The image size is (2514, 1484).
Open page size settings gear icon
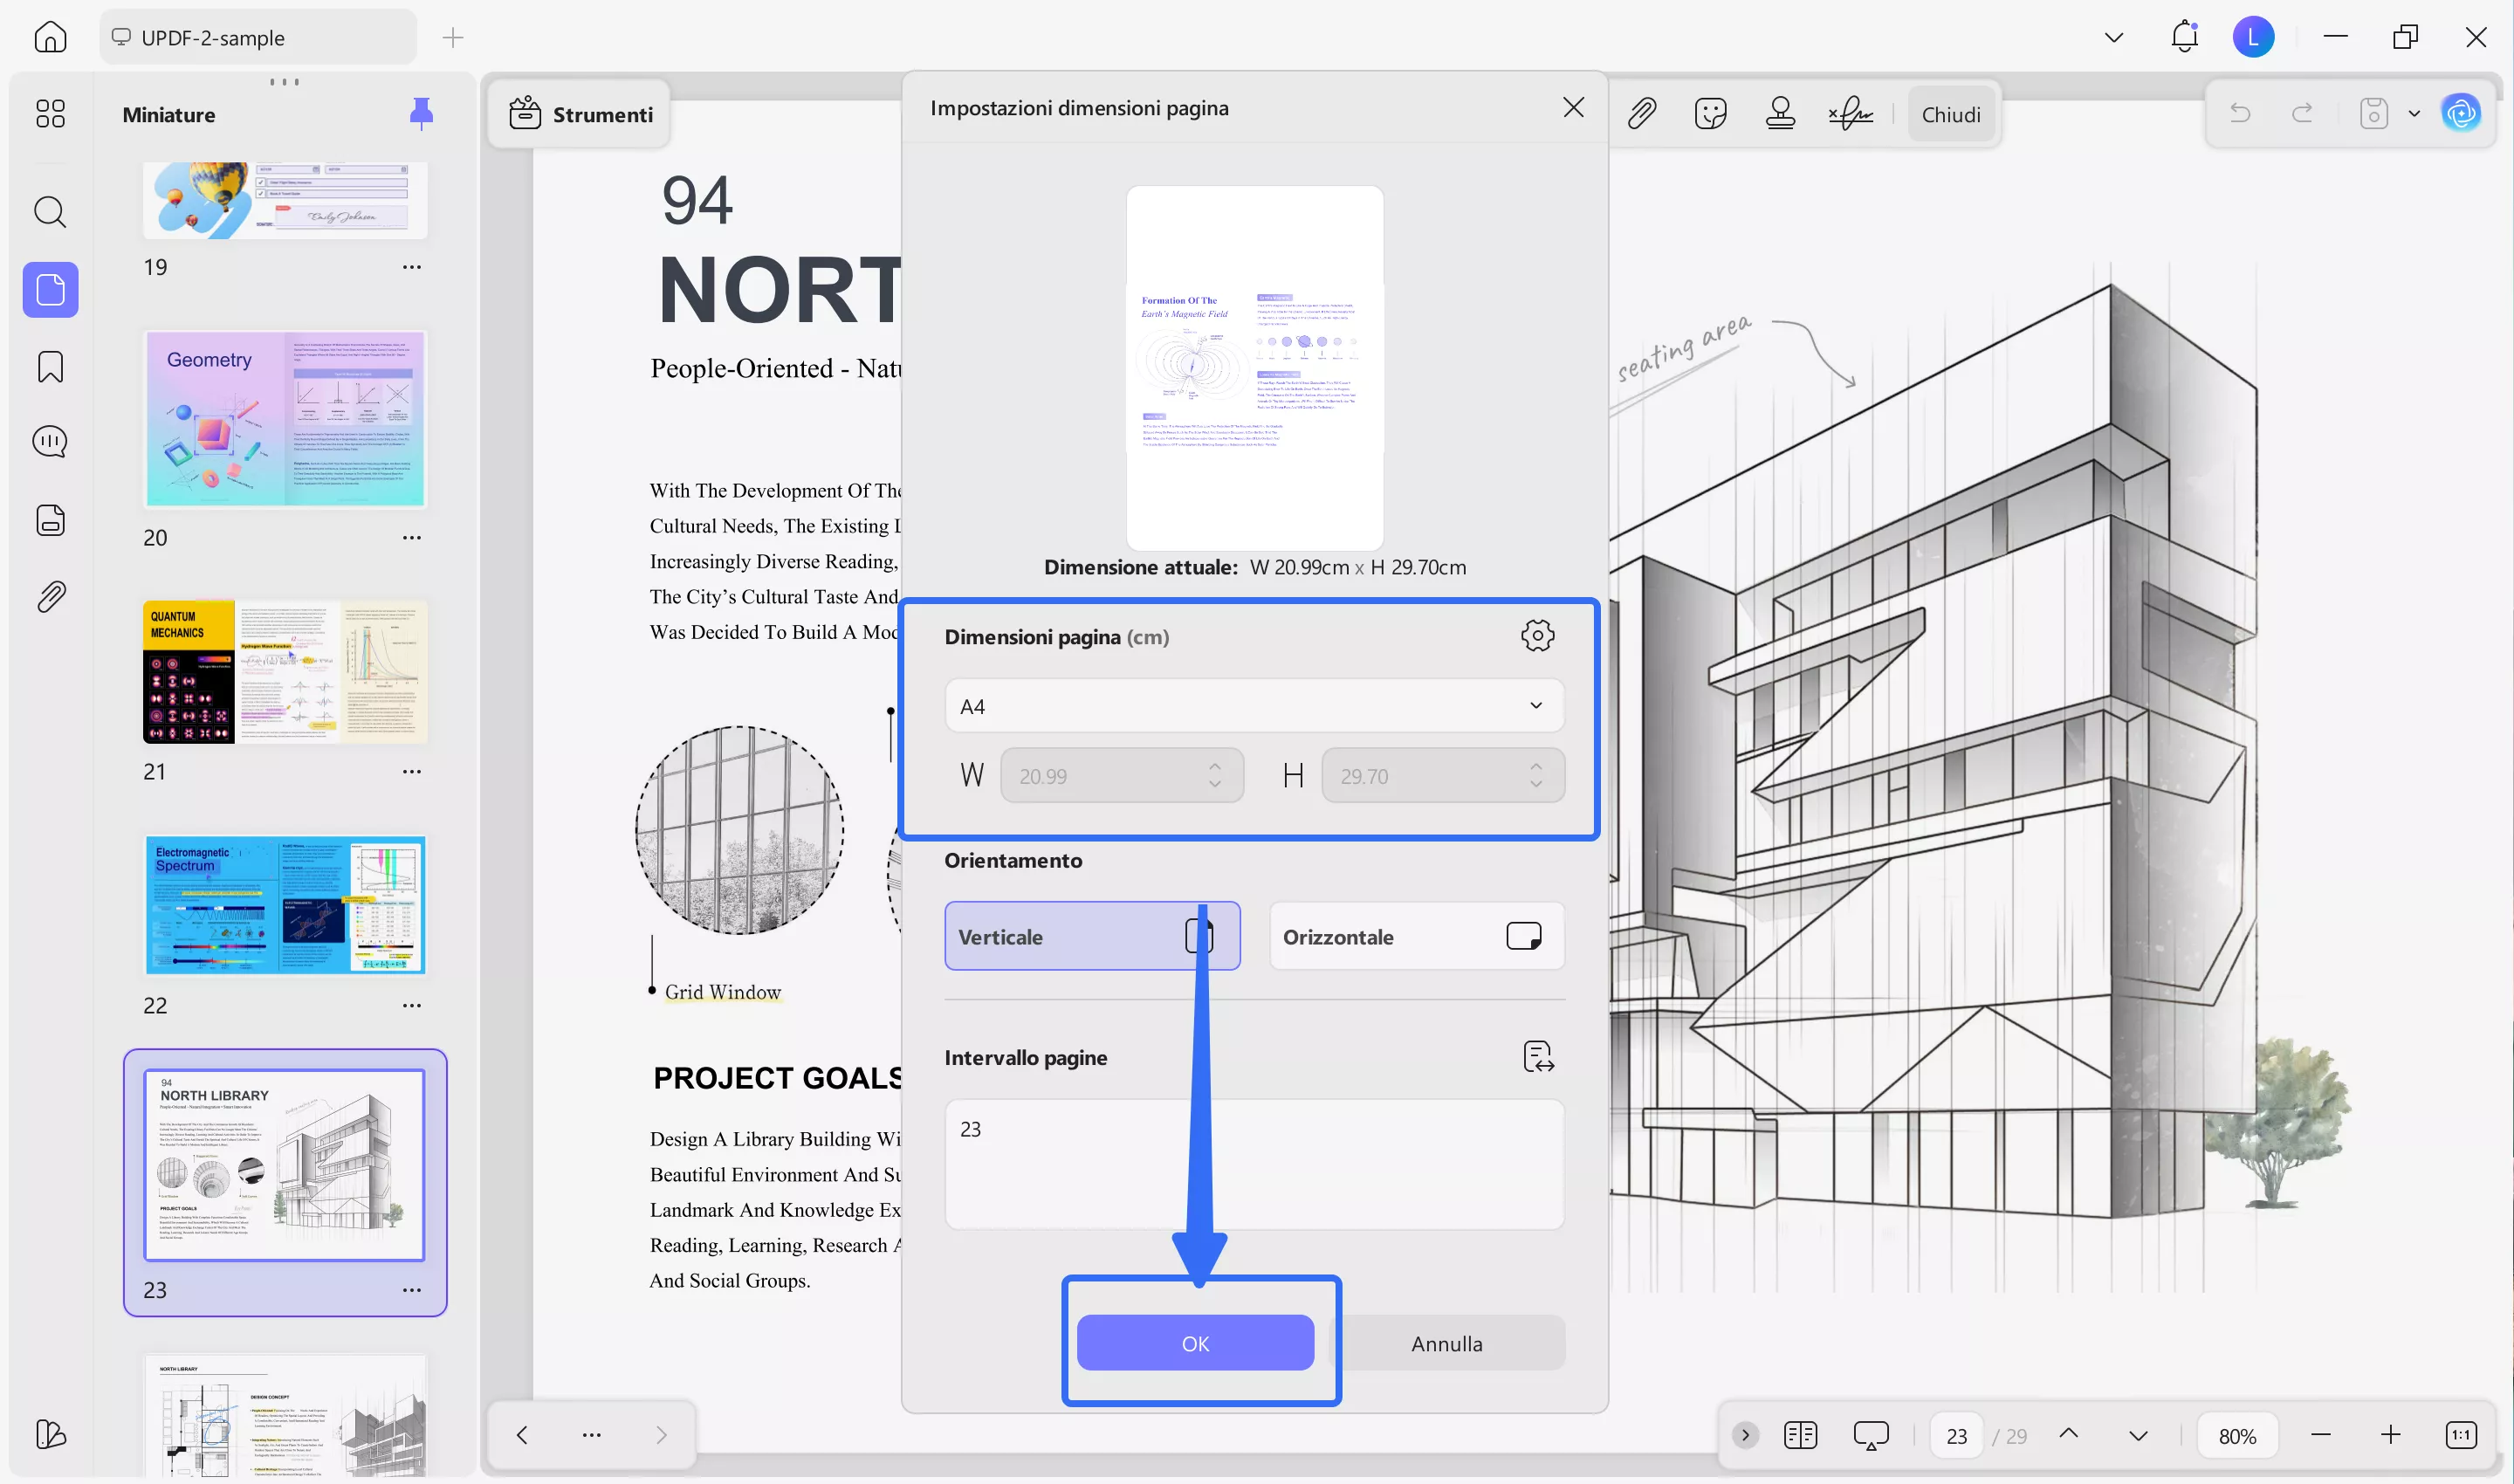point(1537,636)
